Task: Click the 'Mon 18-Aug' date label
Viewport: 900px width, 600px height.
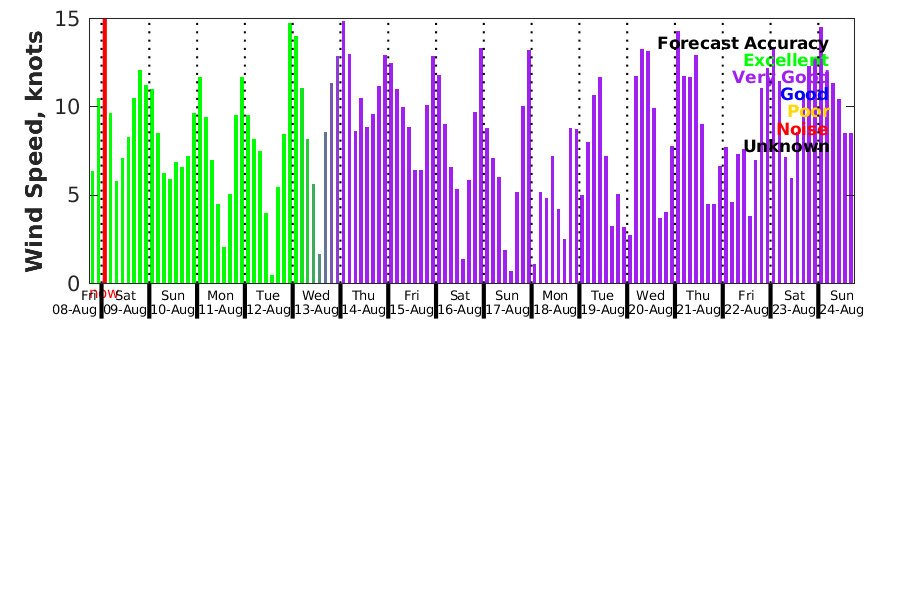Action: coord(555,303)
